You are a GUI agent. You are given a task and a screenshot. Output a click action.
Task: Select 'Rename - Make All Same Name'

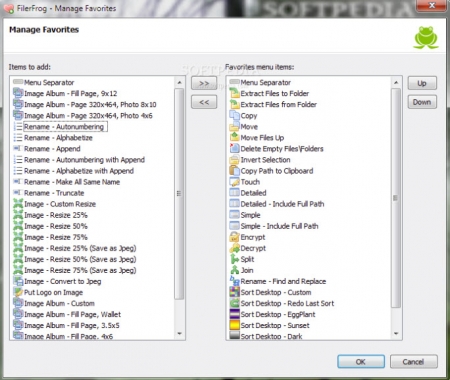tap(72, 182)
